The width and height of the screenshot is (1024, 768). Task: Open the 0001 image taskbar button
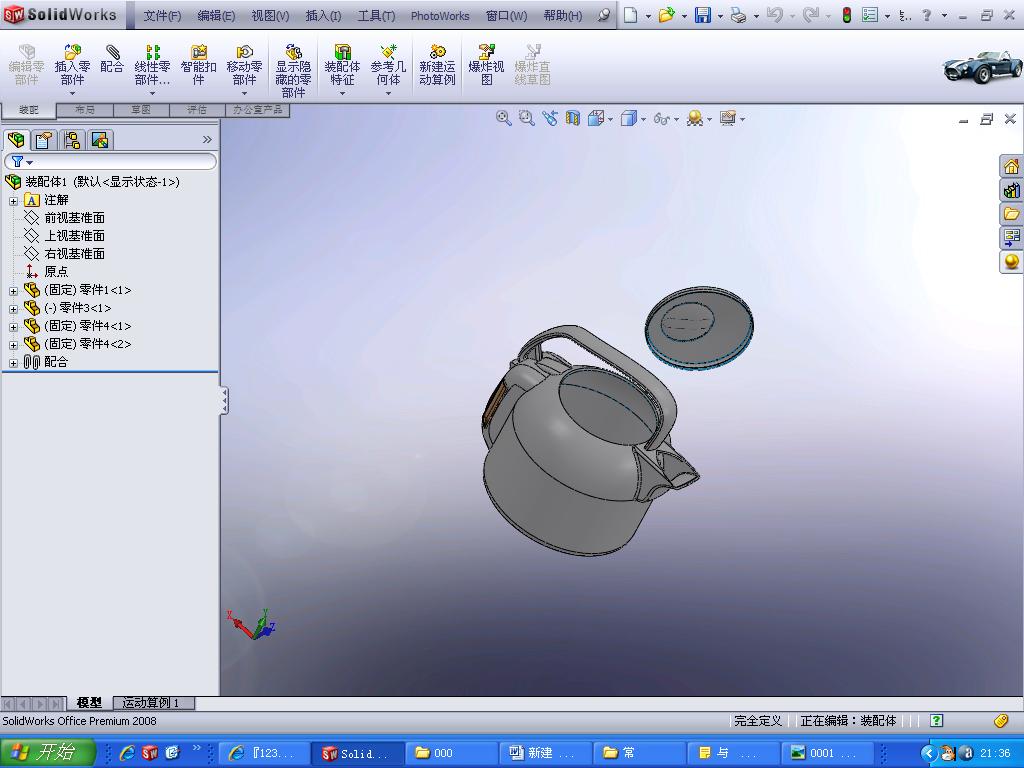click(x=827, y=753)
